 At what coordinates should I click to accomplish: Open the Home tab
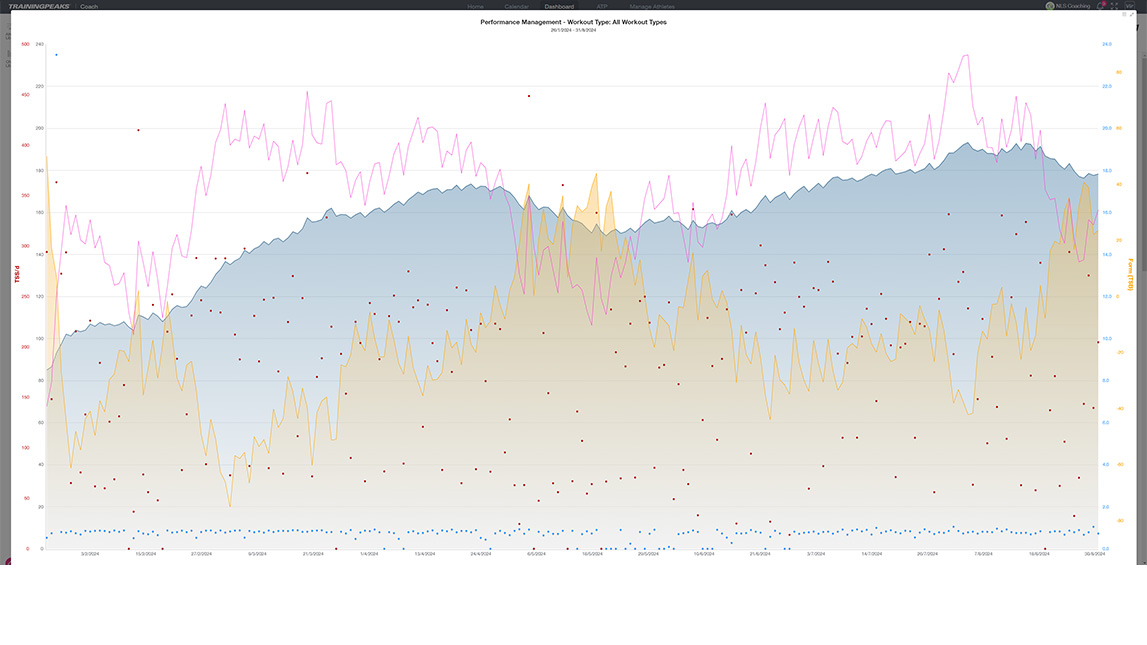point(475,6)
